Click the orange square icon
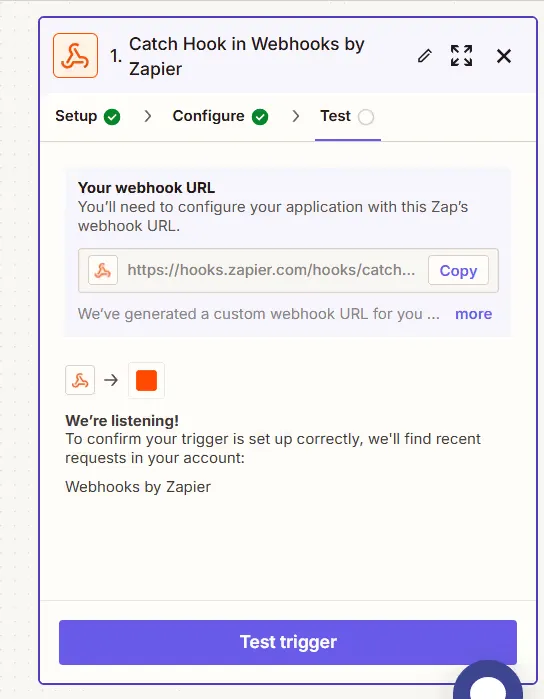 (146, 380)
